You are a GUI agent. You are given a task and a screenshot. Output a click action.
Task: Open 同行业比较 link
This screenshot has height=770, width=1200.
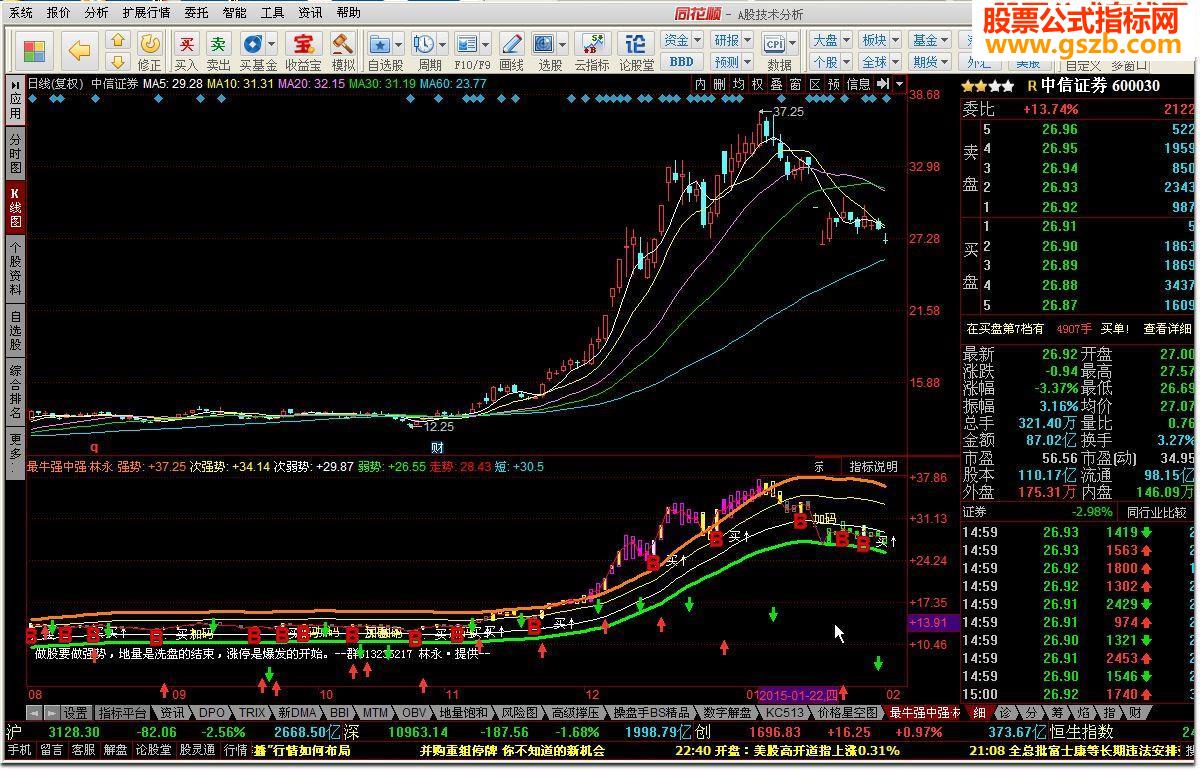point(1159,512)
